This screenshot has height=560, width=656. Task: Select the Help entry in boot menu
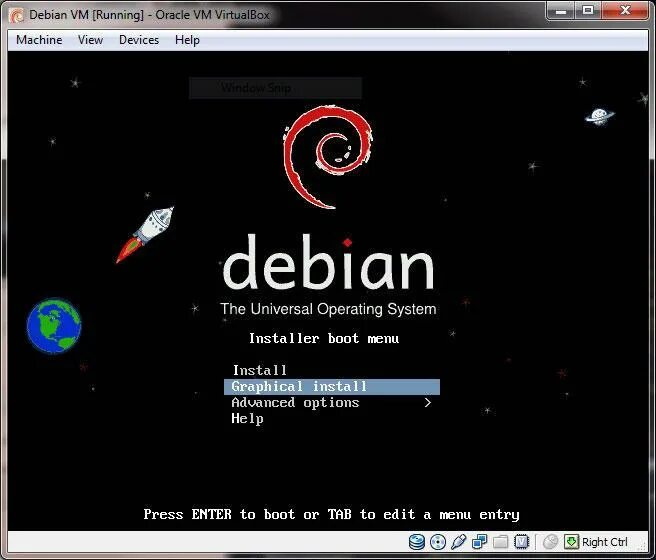[x=247, y=419]
